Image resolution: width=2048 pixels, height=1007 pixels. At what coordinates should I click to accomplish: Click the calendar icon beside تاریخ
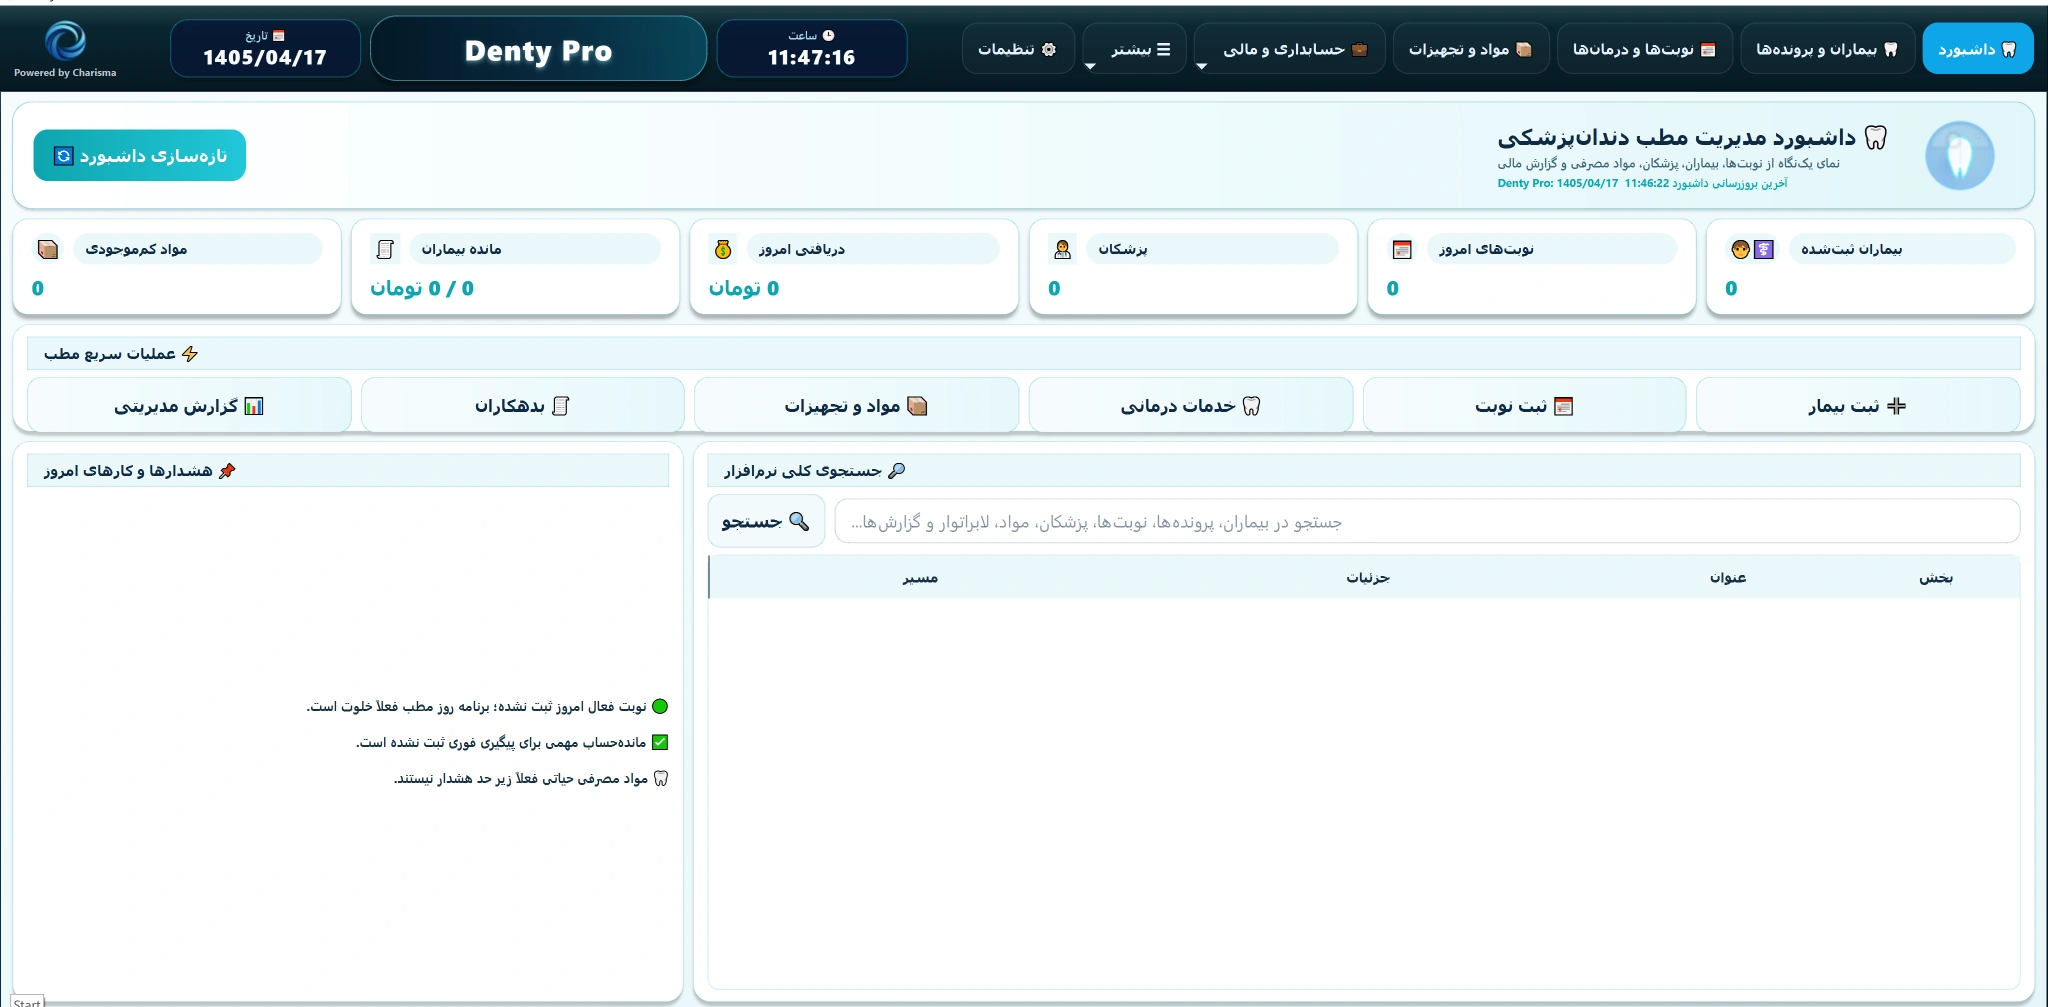279,35
